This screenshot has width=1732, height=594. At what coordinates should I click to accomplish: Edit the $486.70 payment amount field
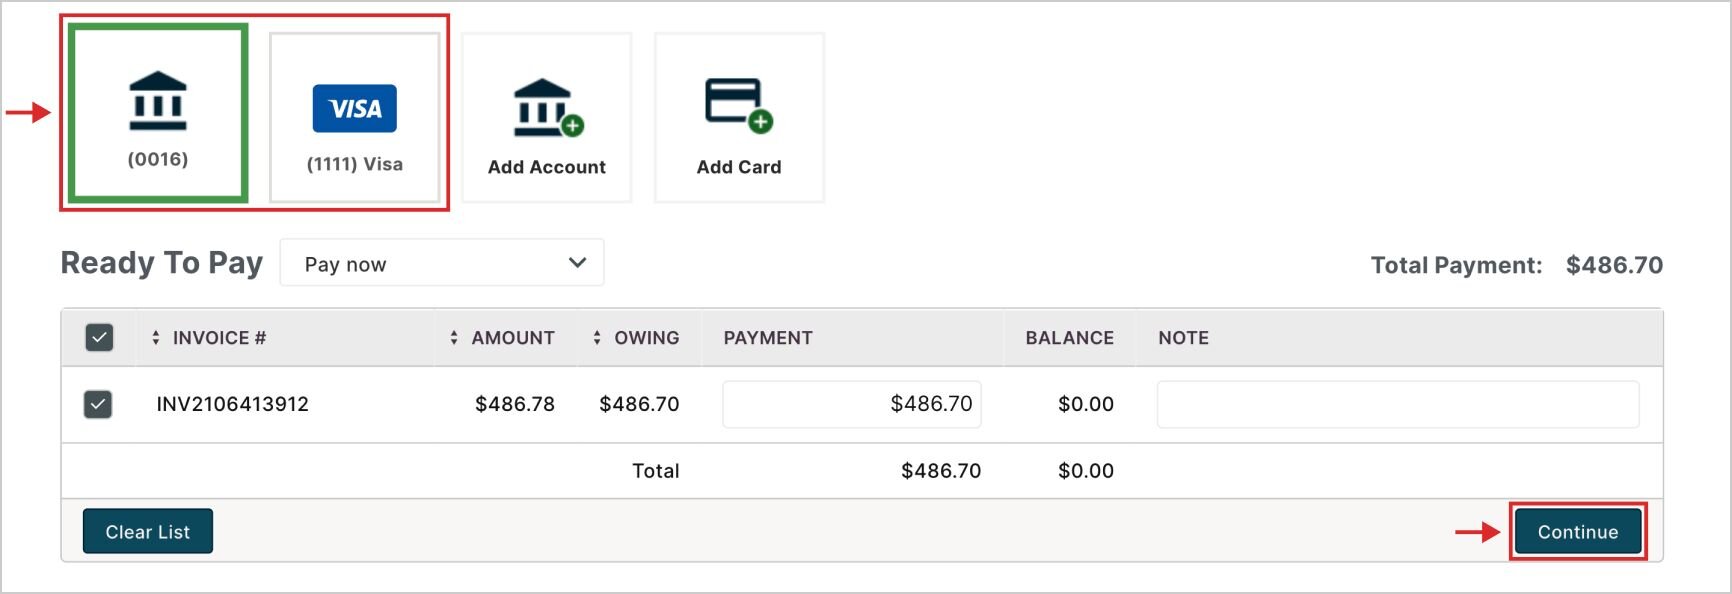(x=851, y=404)
